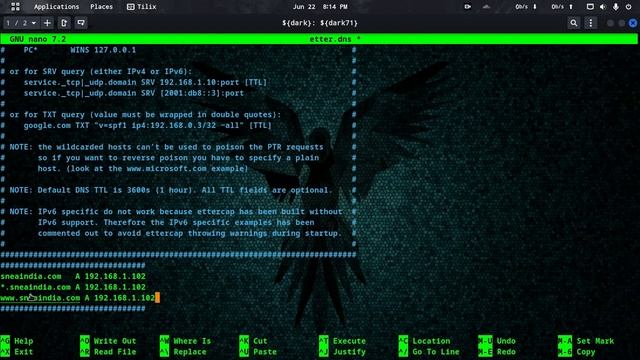This screenshot has height=360, width=640.
Task: Click the 'SRV [2001:db8::3]:port' example line
Action: coord(133,93)
